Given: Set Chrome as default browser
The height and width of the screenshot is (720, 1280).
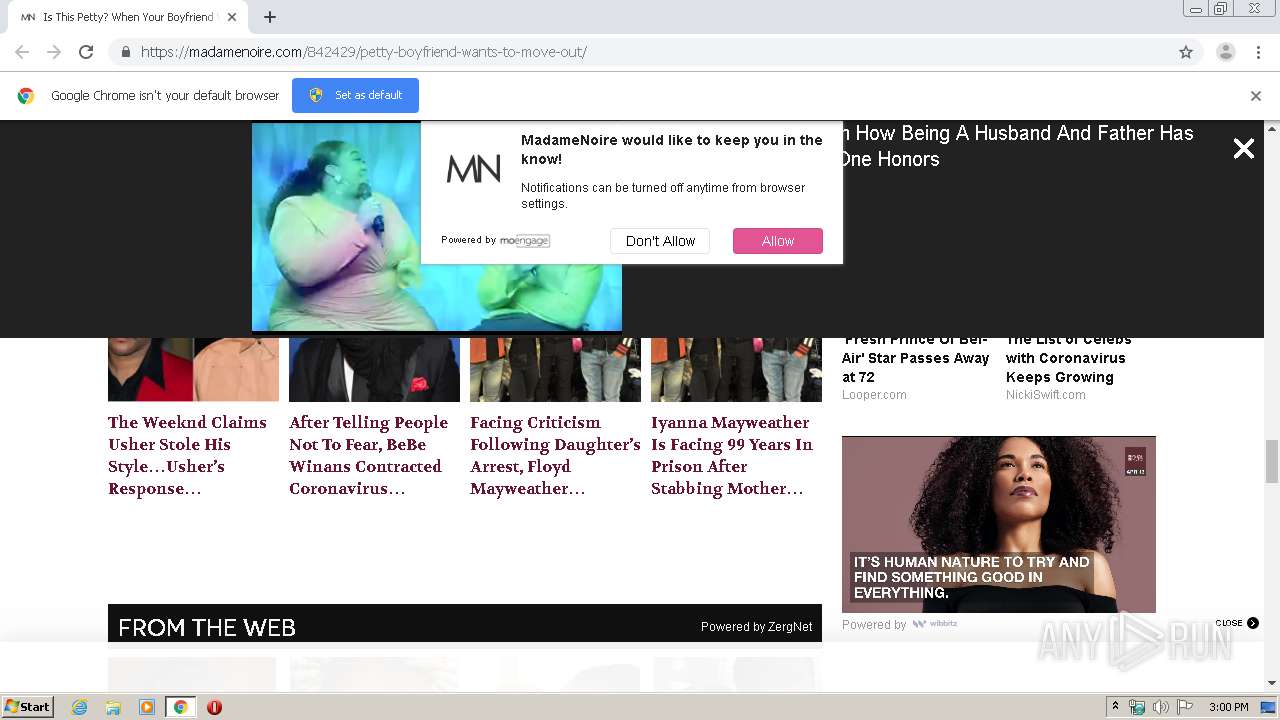Looking at the screenshot, I should [355, 95].
